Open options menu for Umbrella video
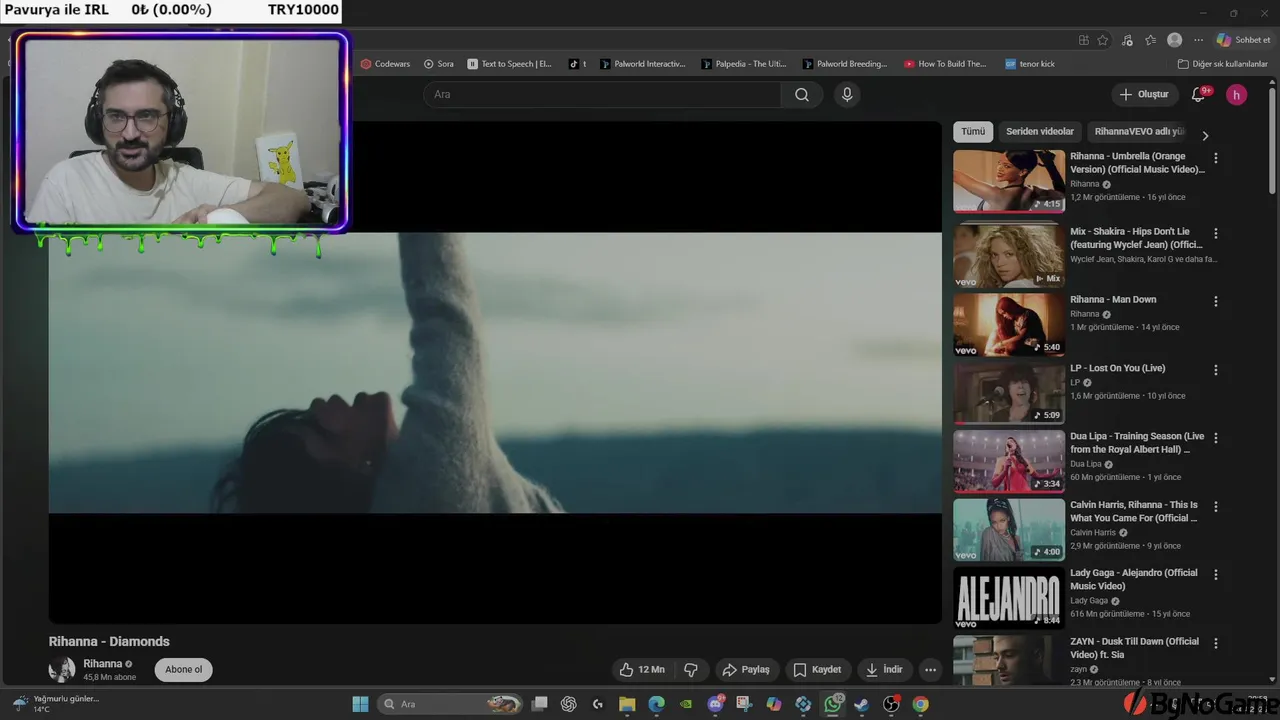The image size is (1280, 720). click(1216, 158)
